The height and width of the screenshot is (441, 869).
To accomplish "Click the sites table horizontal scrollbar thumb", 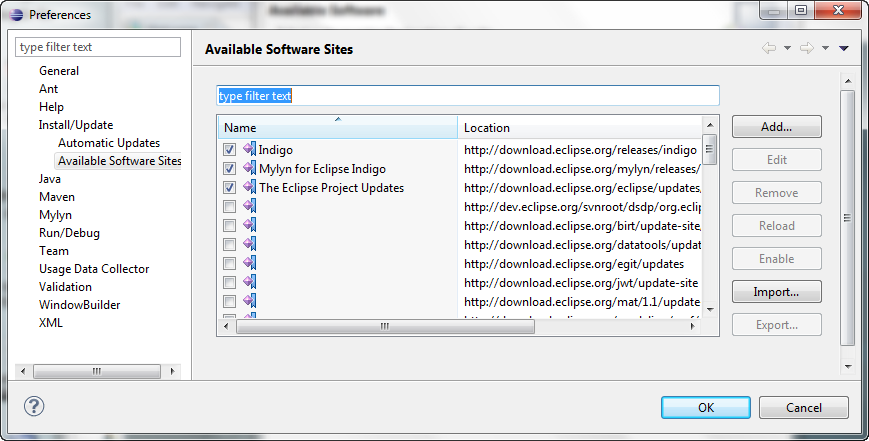I will coord(385,327).
